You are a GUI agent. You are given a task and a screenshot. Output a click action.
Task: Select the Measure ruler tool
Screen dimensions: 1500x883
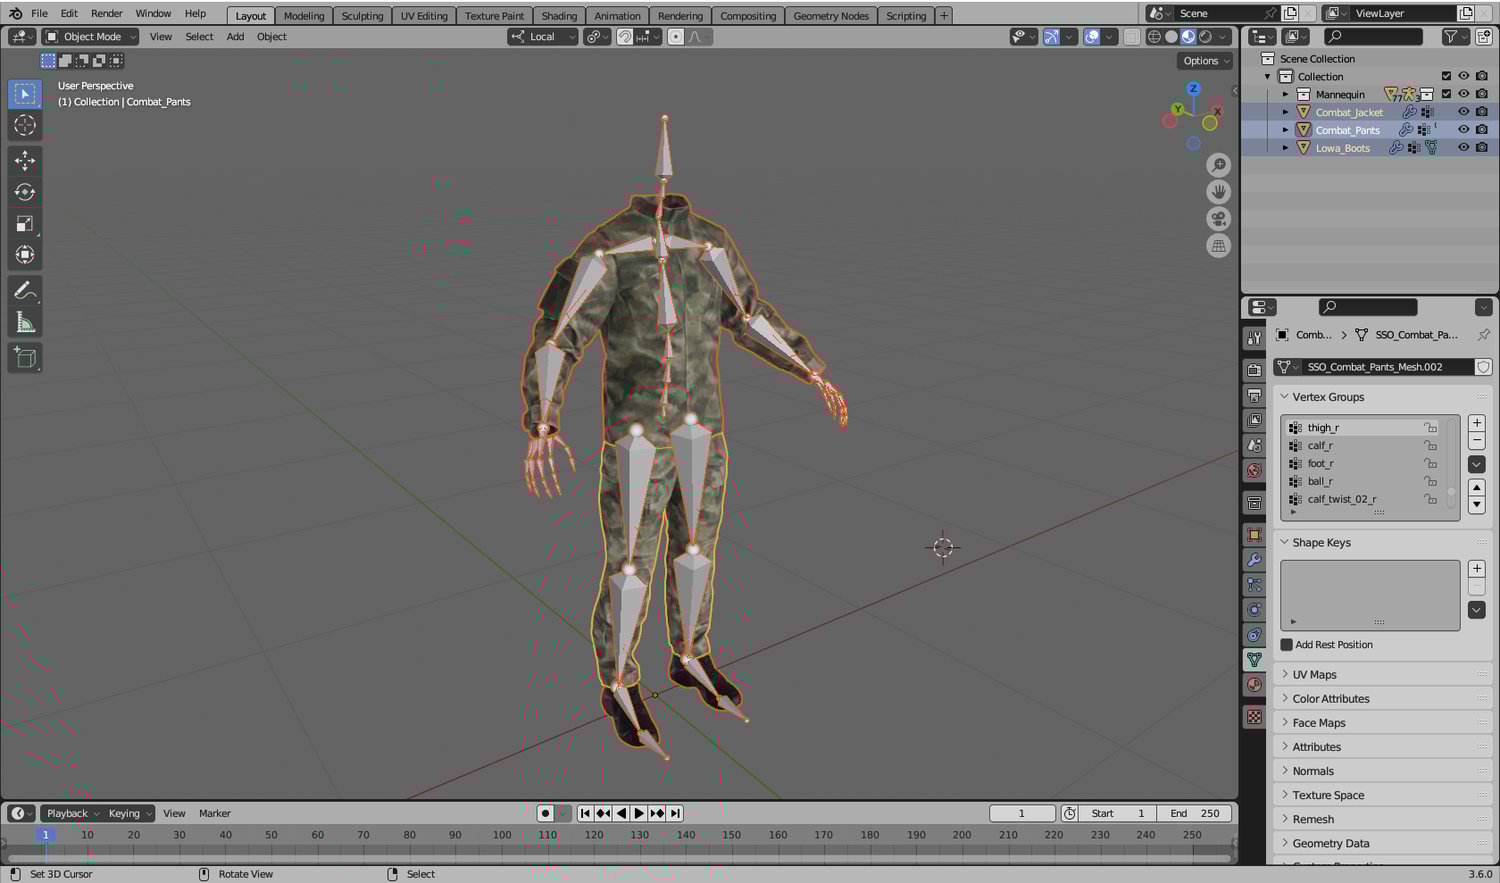(x=25, y=323)
